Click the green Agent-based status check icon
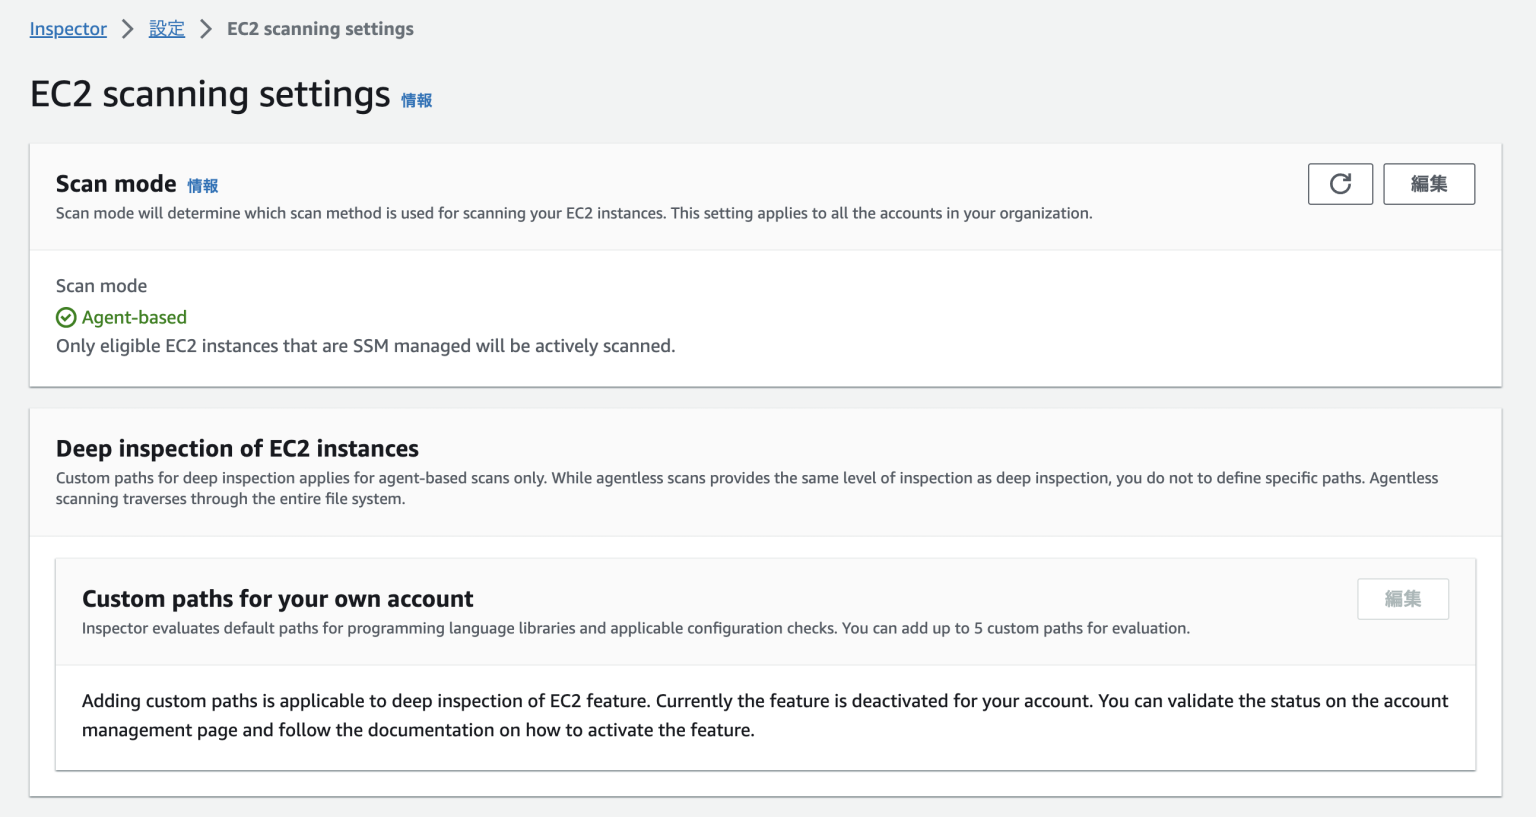Image resolution: width=1536 pixels, height=817 pixels. (66, 317)
